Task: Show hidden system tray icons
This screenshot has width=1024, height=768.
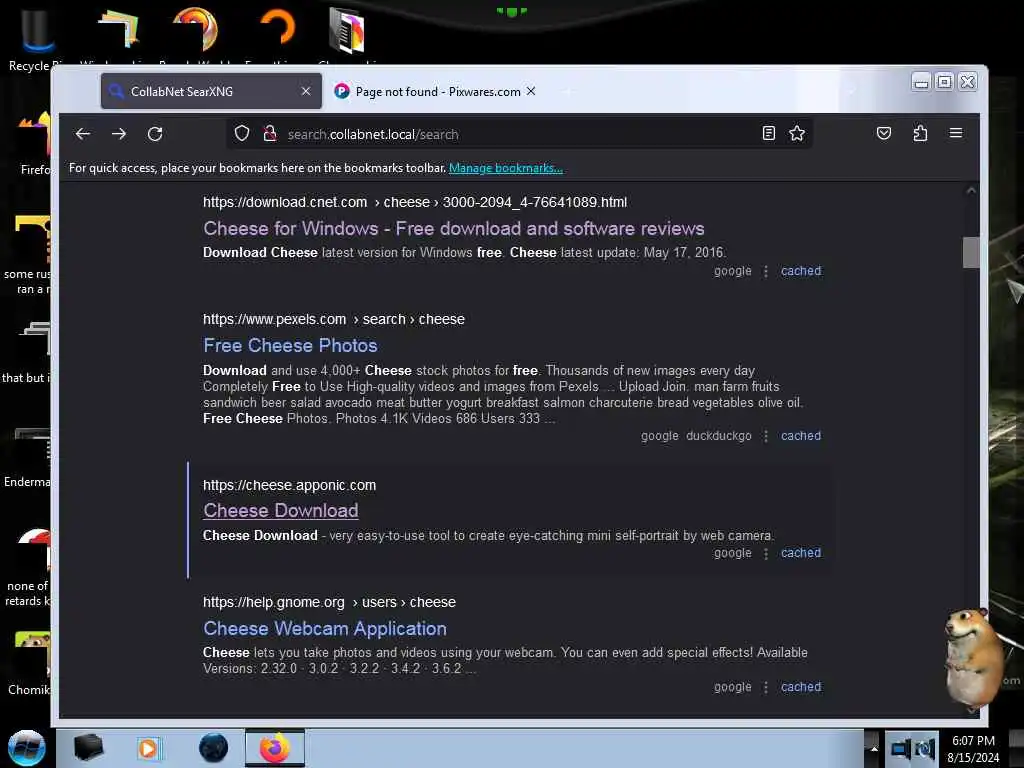Action: (874, 749)
